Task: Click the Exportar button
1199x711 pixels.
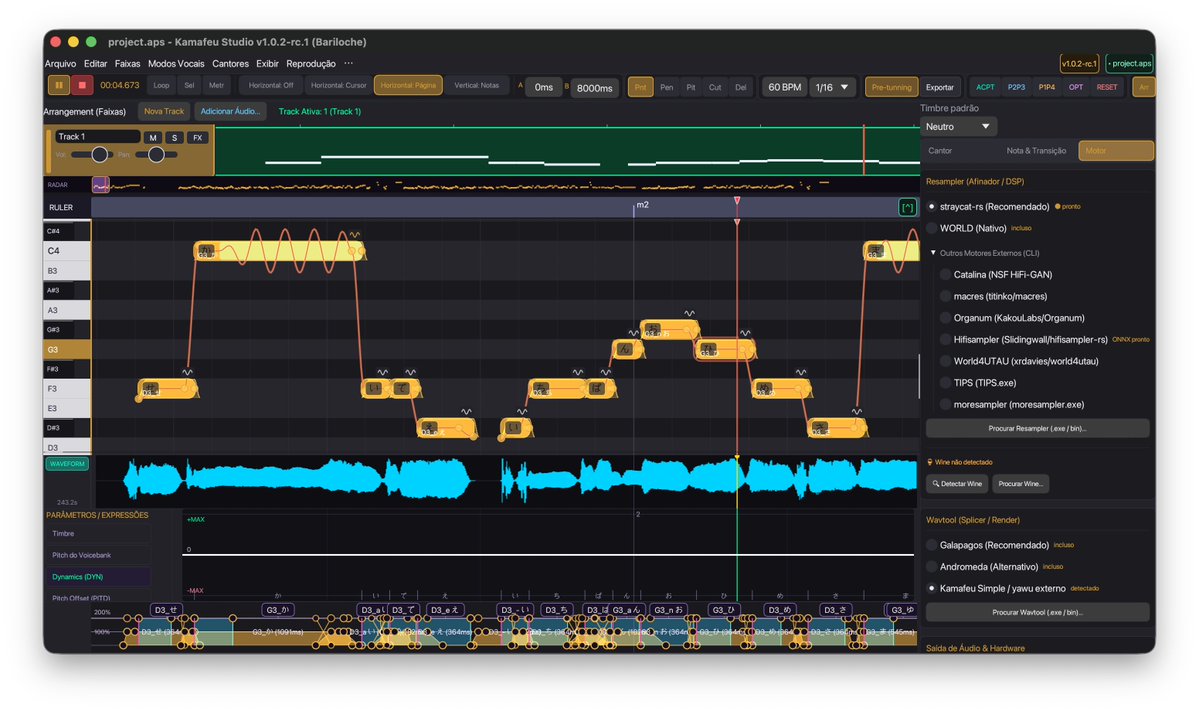Action: (x=940, y=87)
